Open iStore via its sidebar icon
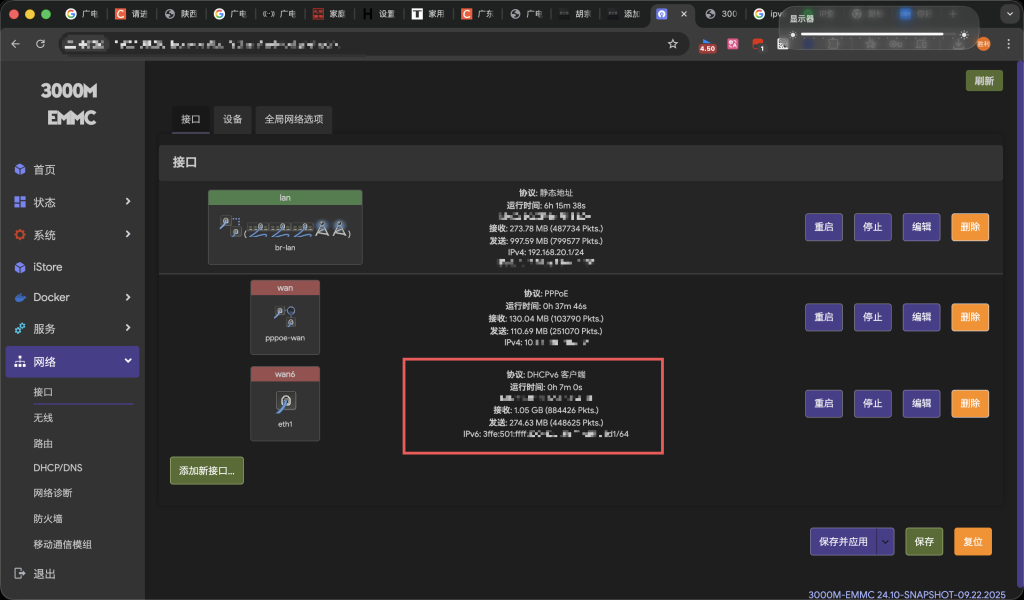This screenshot has height=600, width=1024. coord(20,267)
